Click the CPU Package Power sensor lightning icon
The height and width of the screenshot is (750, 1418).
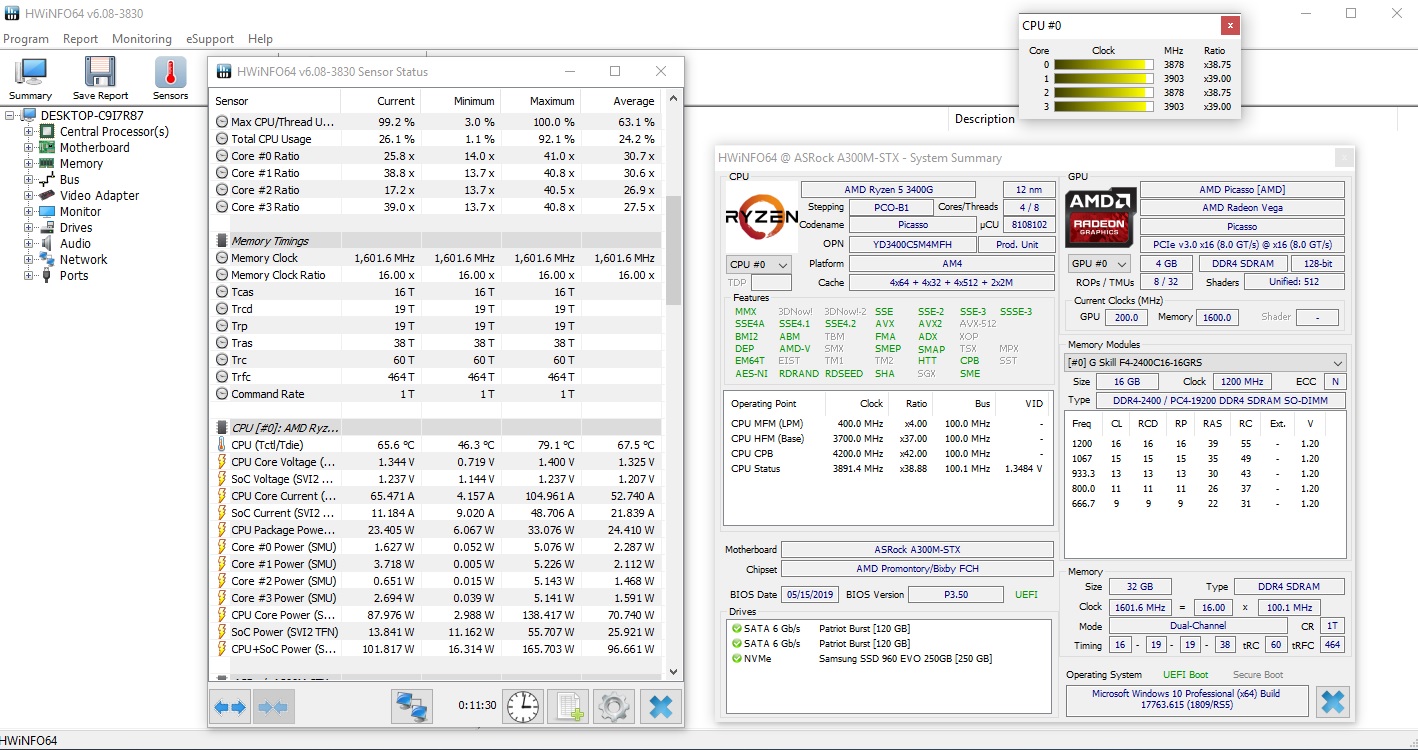(222, 530)
